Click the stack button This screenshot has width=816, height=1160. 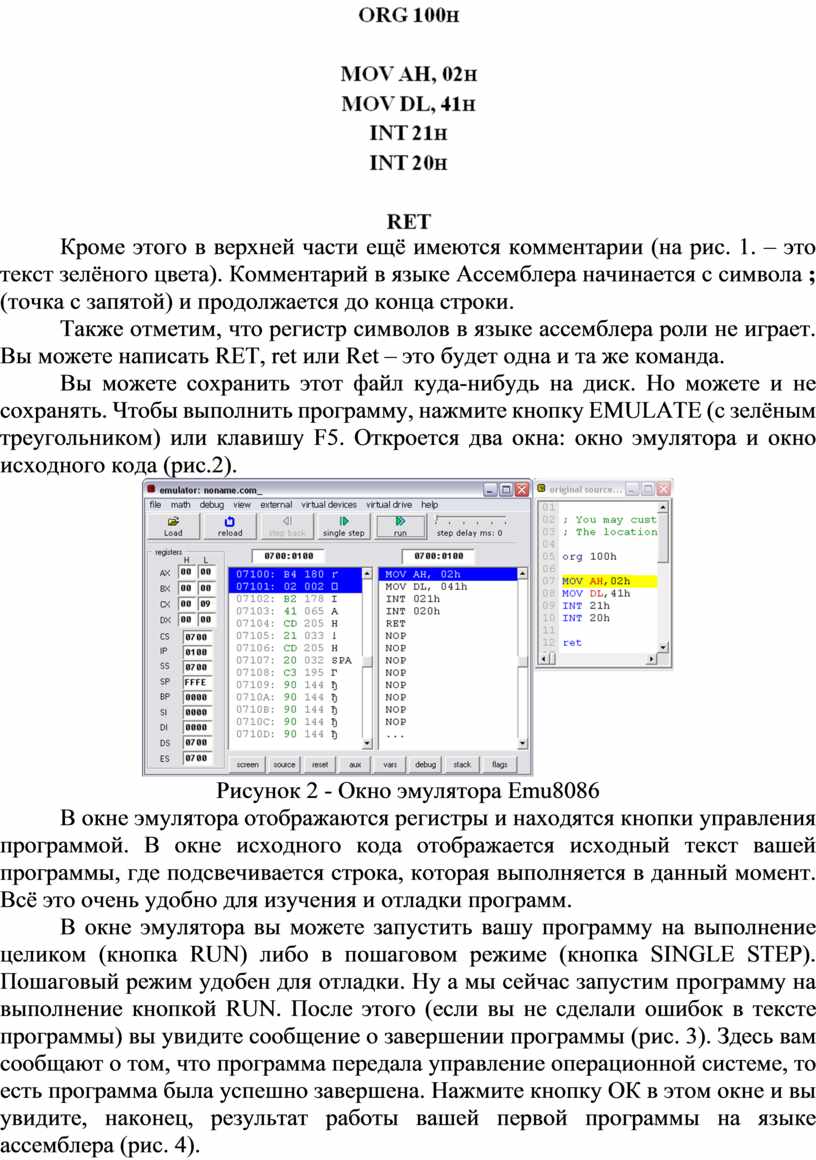click(462, 764)
